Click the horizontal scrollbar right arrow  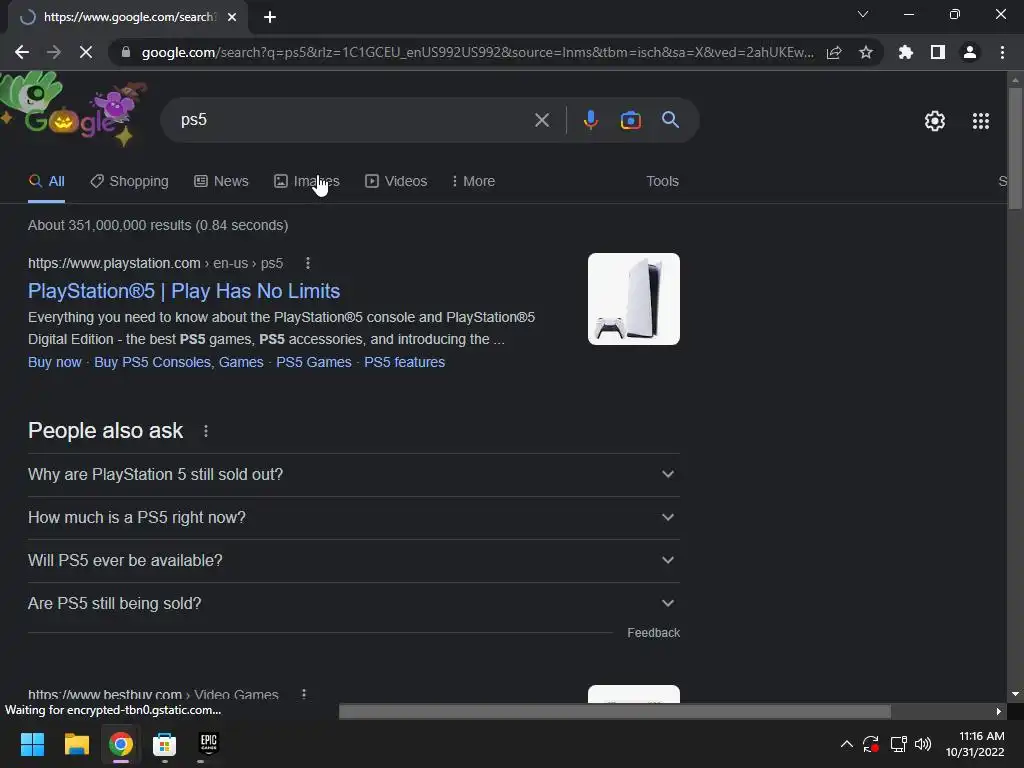pos(998,711)
